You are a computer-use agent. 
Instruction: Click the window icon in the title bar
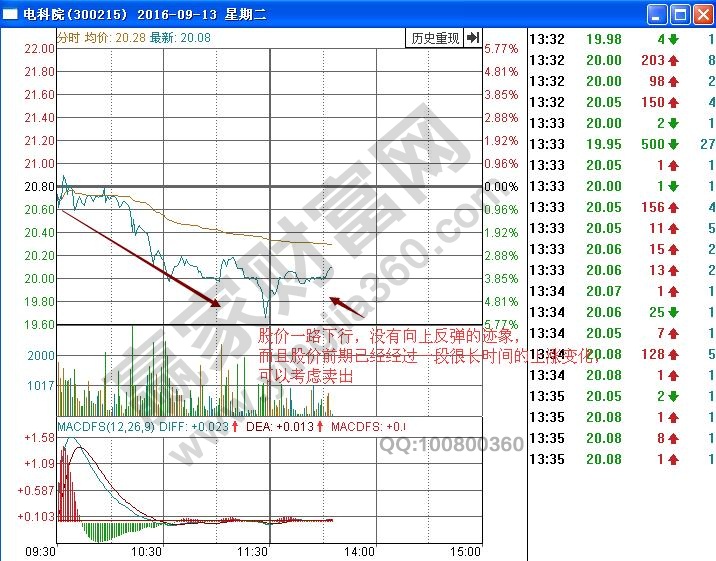coord(12,15)
